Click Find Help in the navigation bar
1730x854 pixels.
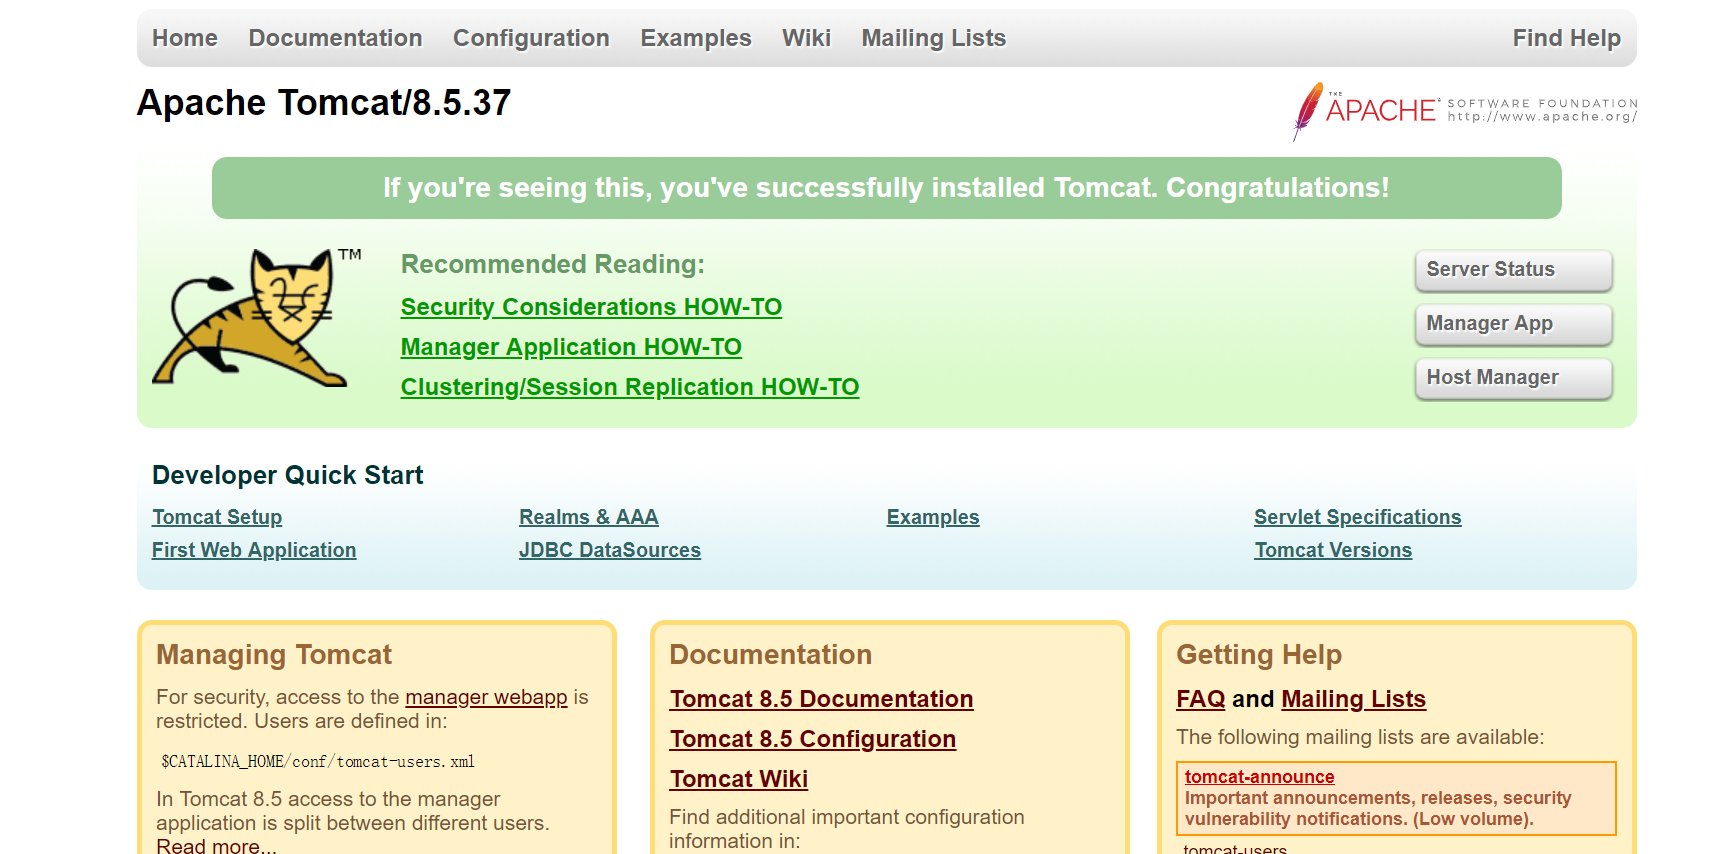click(x=1566, y=38)
